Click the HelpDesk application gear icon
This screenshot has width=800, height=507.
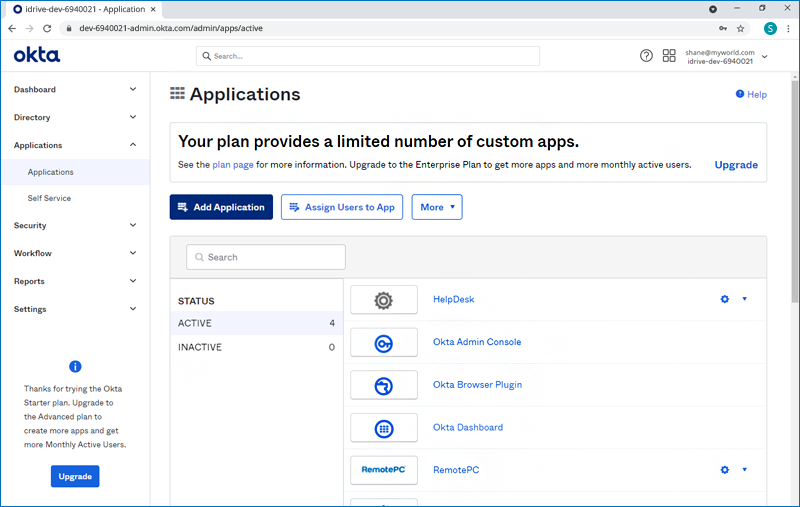click(x=383, y=300)
